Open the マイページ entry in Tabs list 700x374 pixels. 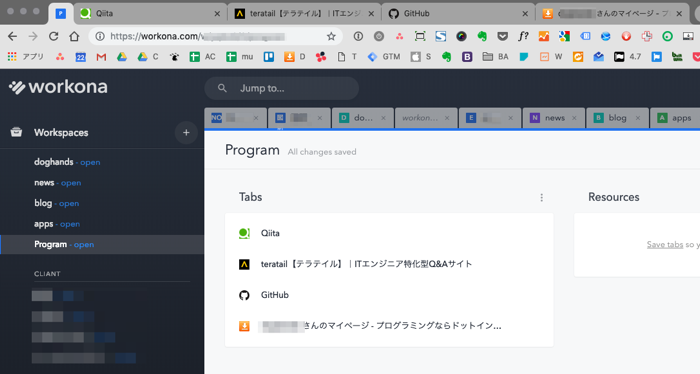pyautogui.click(x=389, y=326)
